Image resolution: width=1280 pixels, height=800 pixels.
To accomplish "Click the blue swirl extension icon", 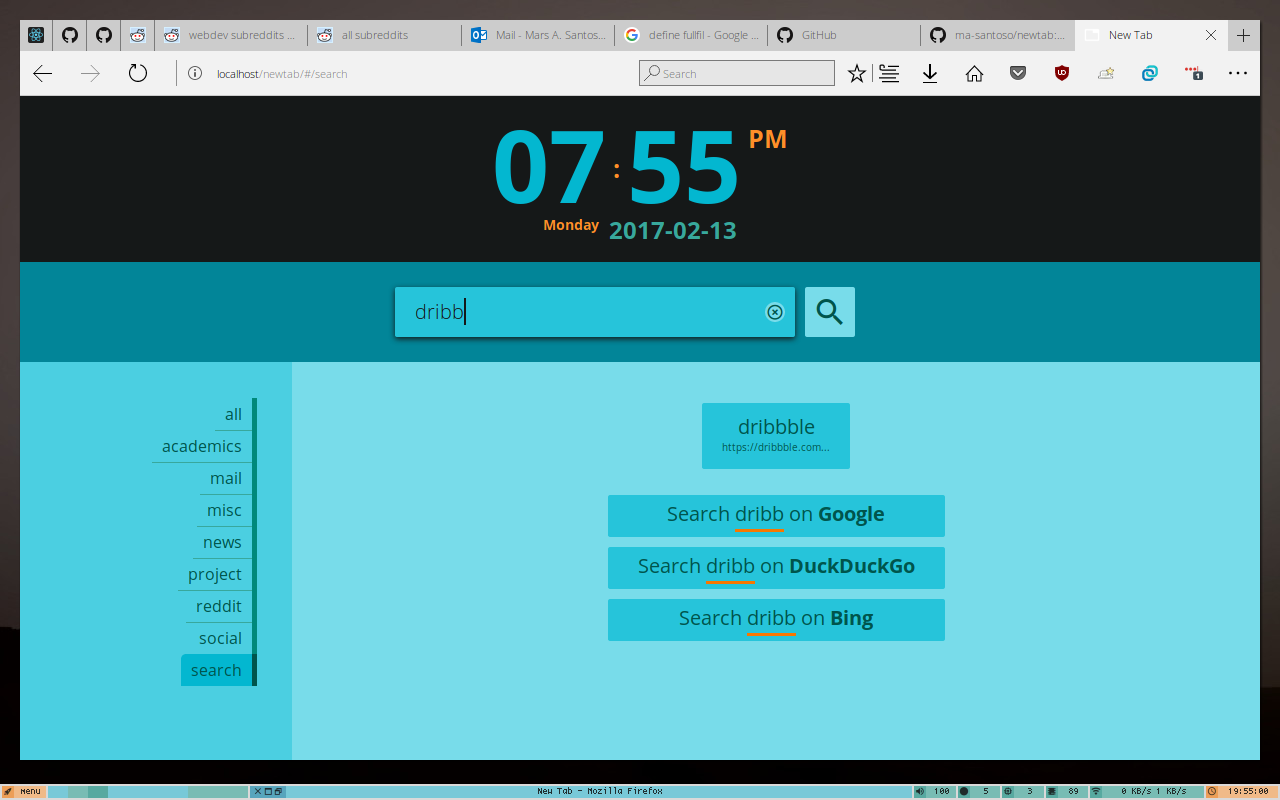I will (1150, 73).
